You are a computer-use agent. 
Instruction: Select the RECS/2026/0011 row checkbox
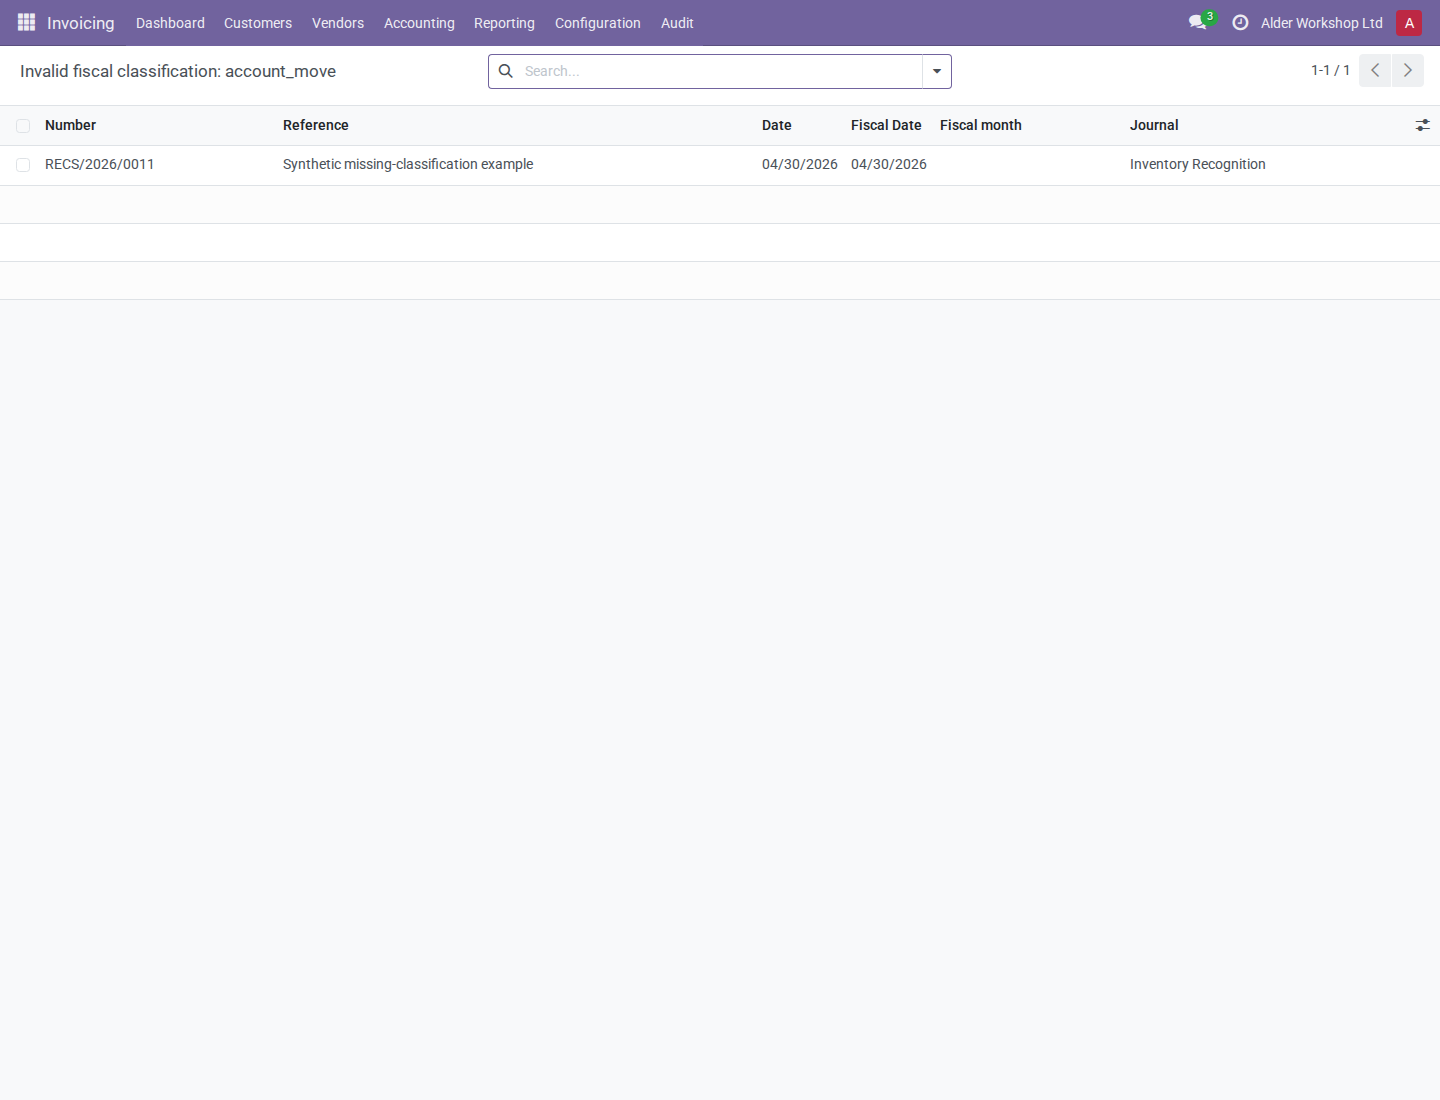coord(23,165)
